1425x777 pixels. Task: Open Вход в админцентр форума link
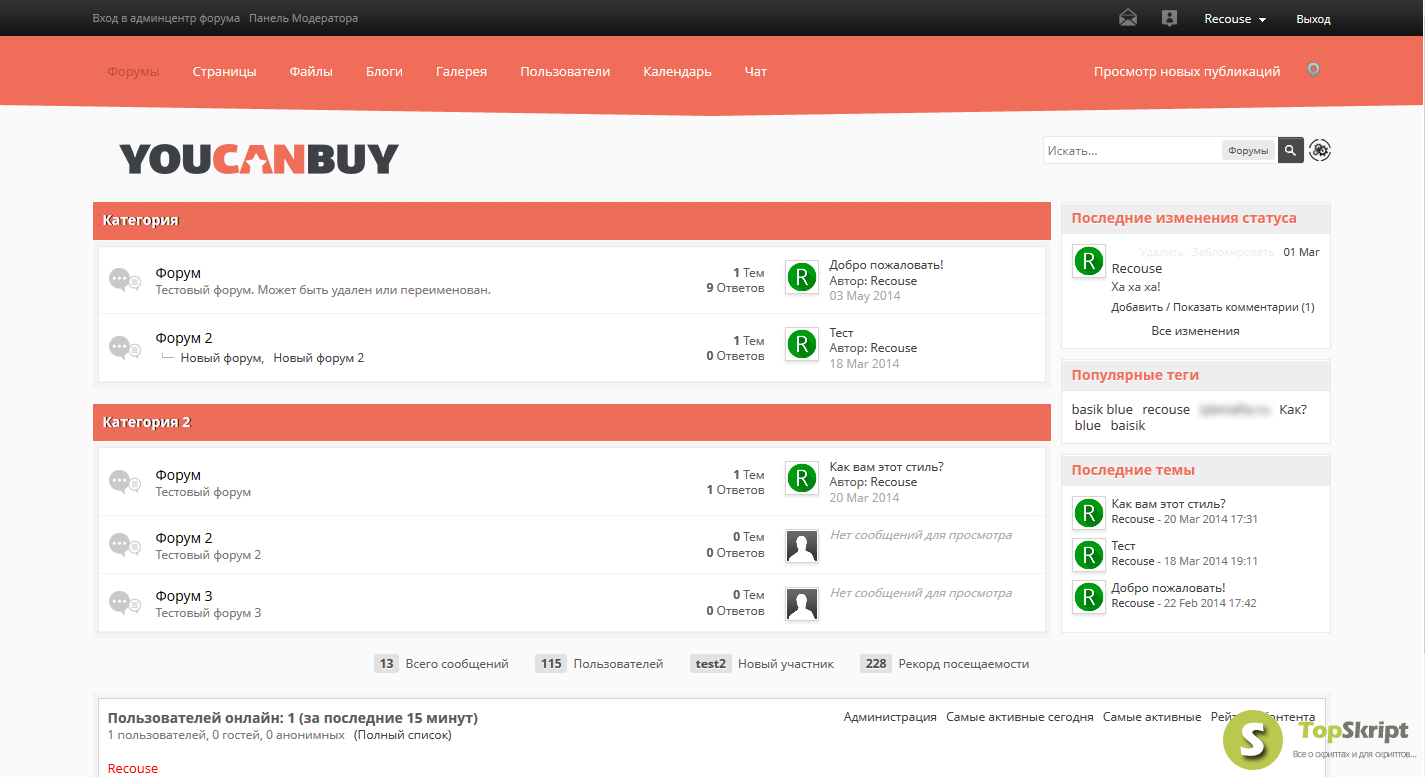click(166, 18)
